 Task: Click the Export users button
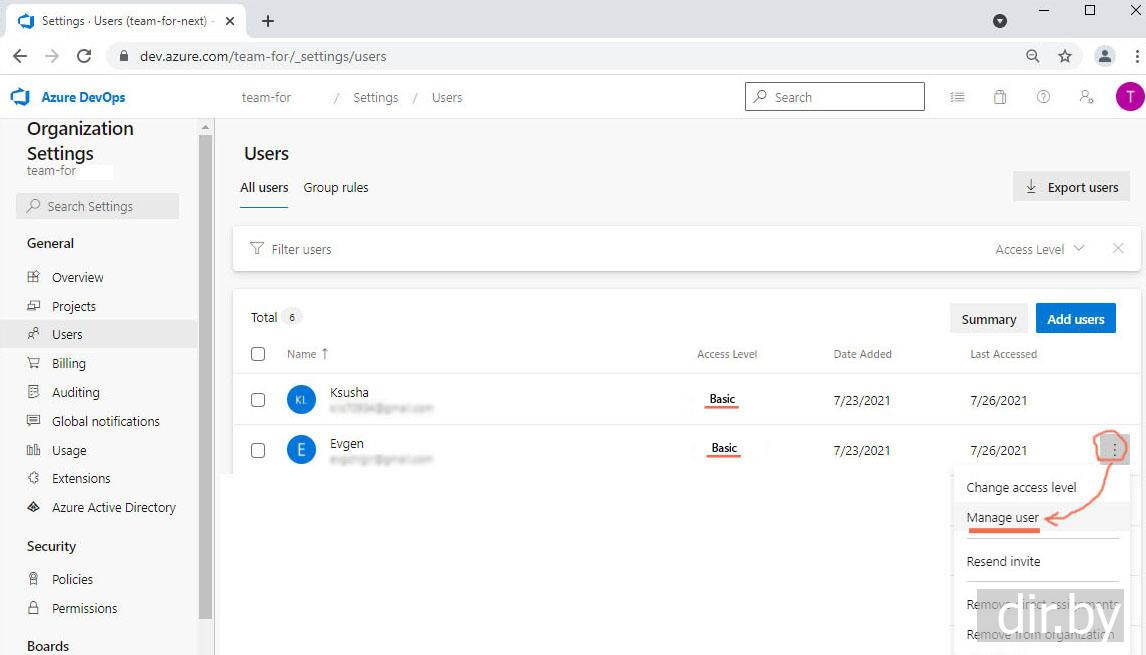click(1071, 187)
